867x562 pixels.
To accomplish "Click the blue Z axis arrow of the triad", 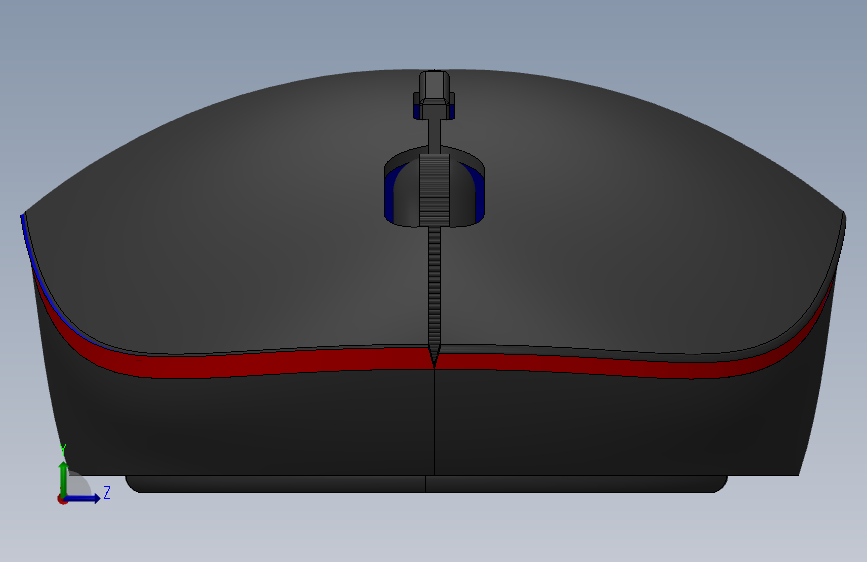I will (x=83, y=499).
